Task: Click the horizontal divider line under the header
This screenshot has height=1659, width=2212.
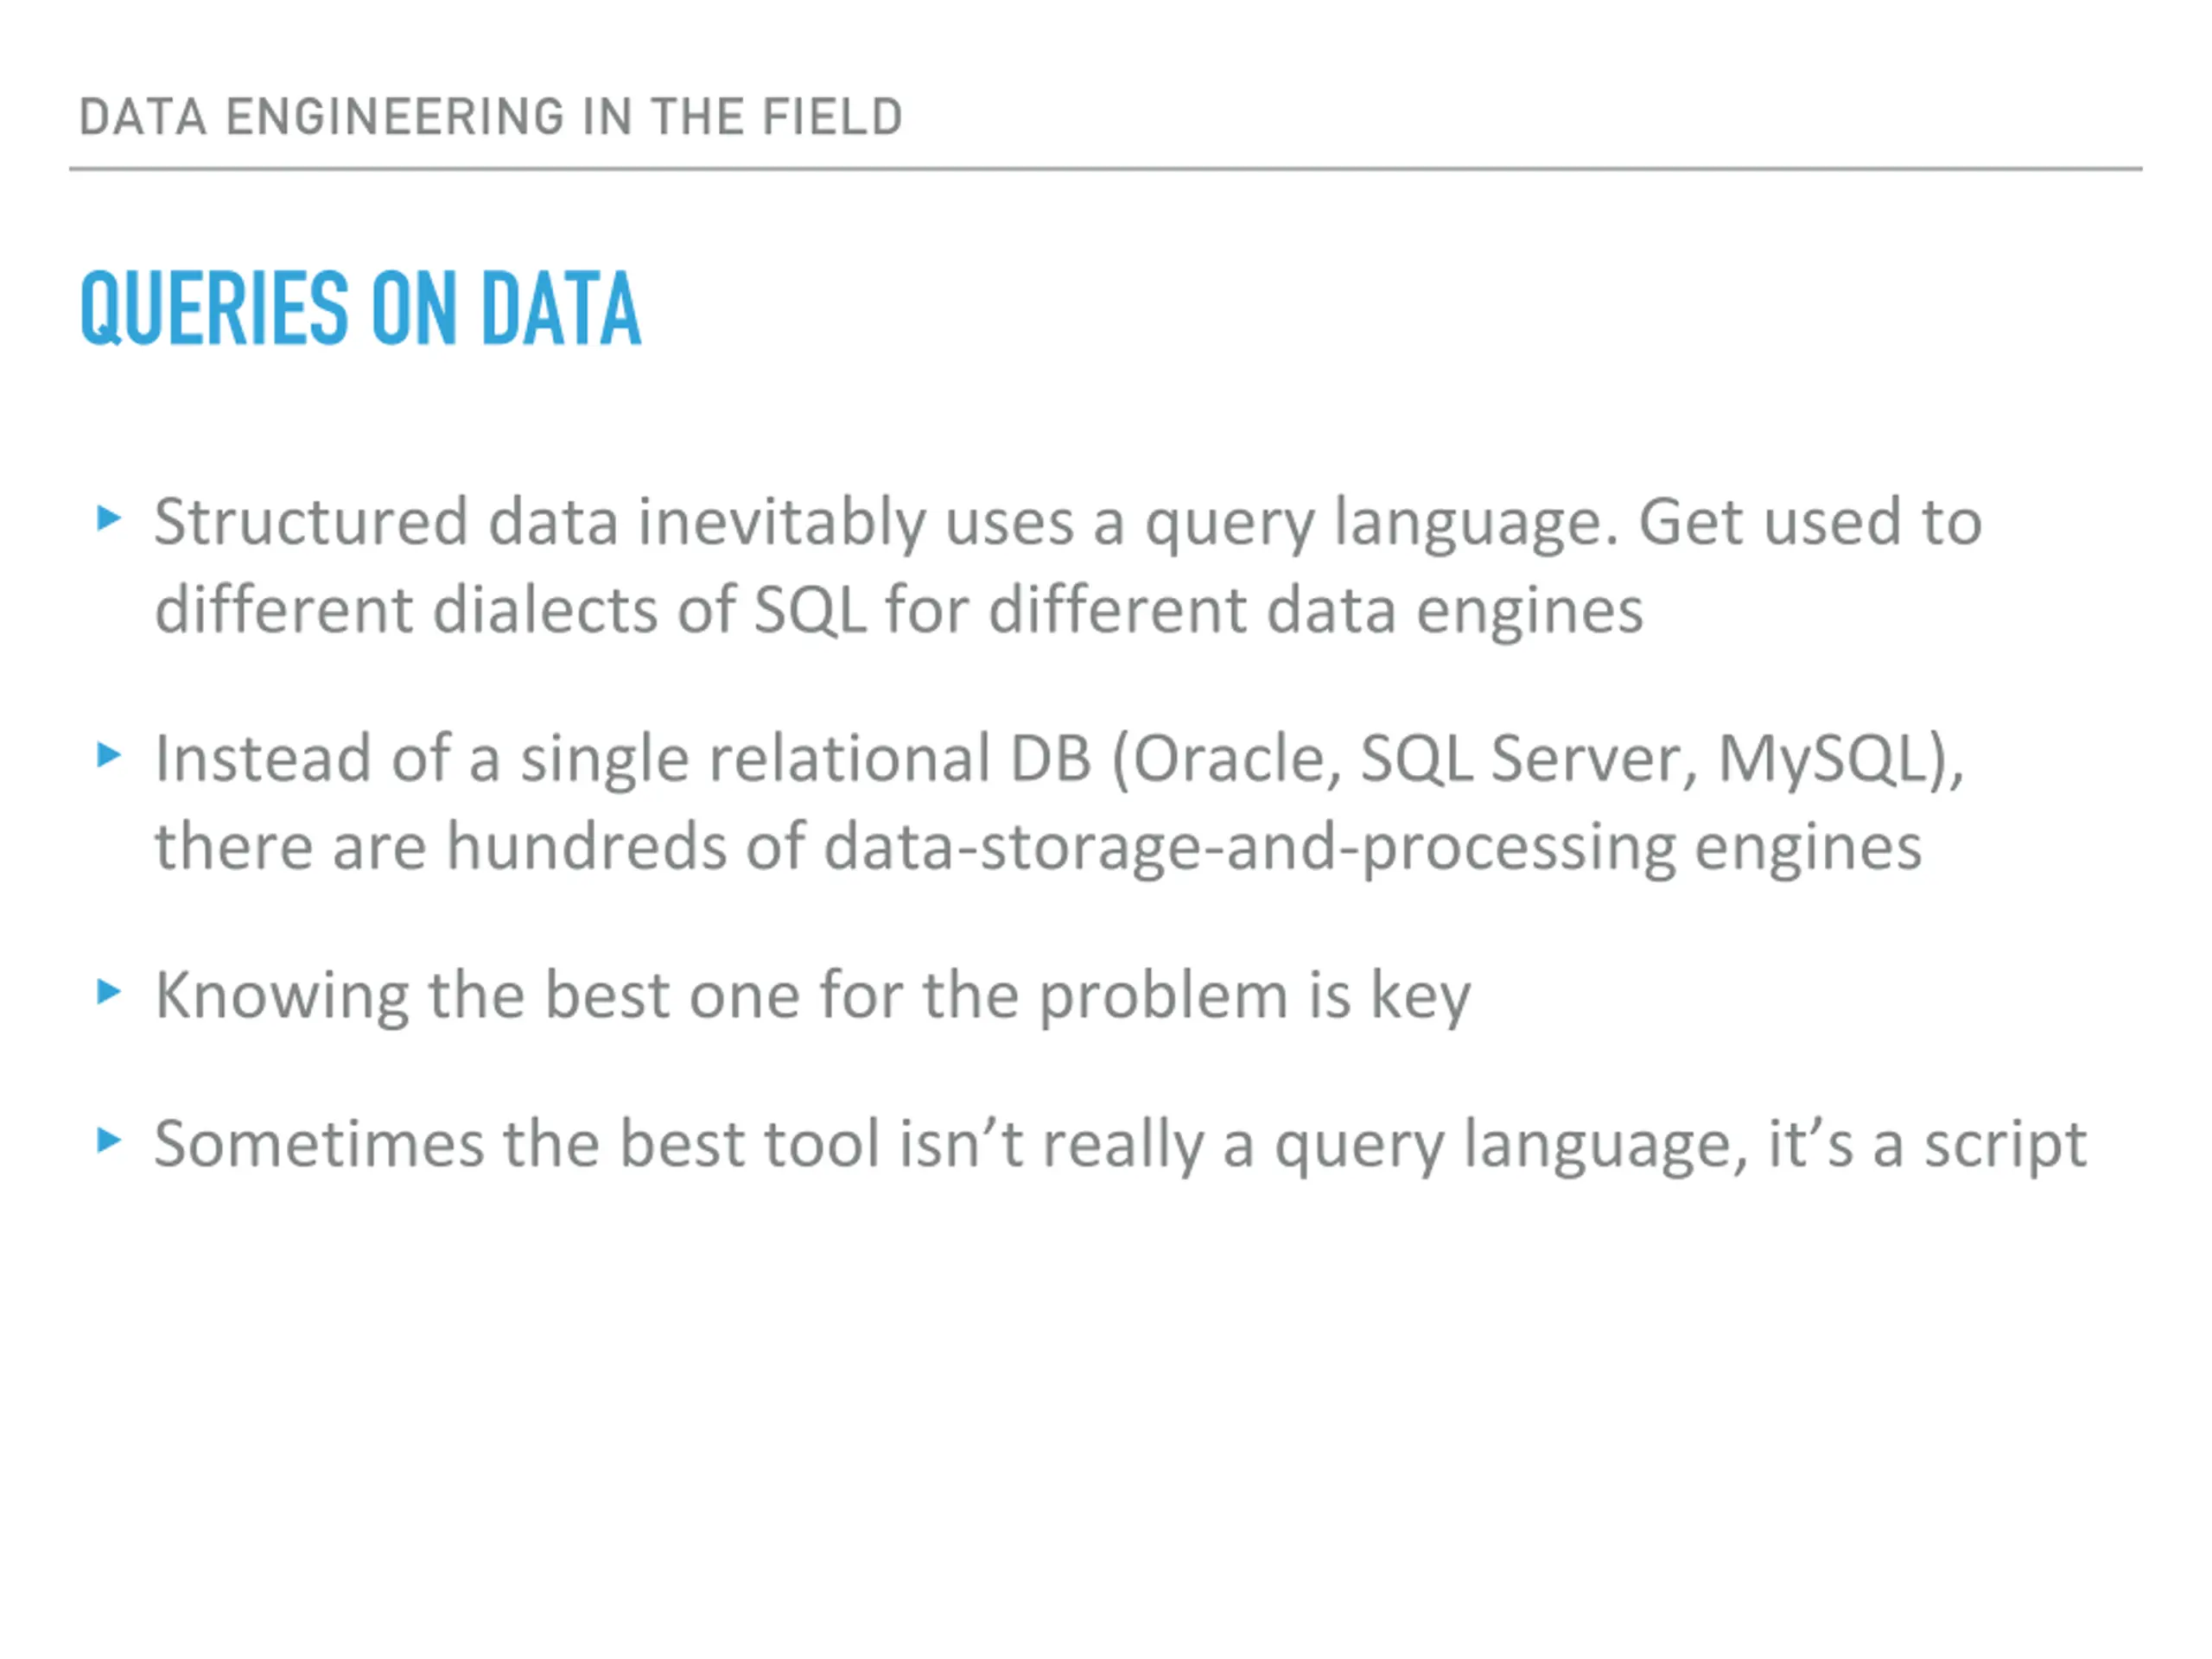Action: click(1105, 169)
